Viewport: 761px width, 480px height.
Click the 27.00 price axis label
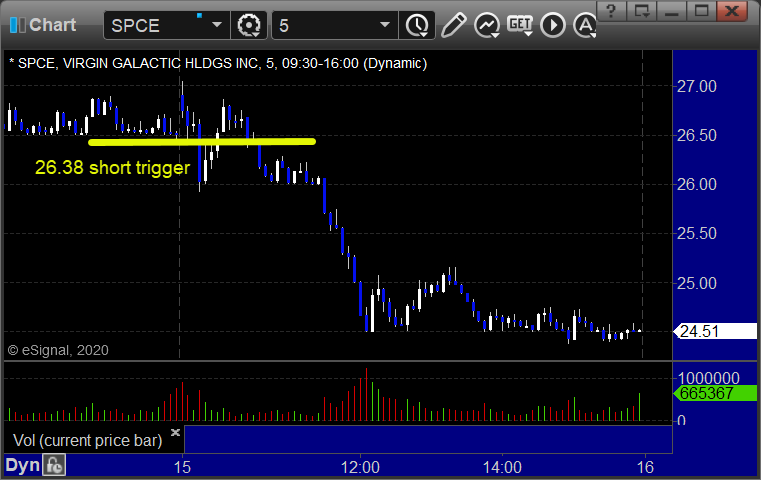[696, 86]
